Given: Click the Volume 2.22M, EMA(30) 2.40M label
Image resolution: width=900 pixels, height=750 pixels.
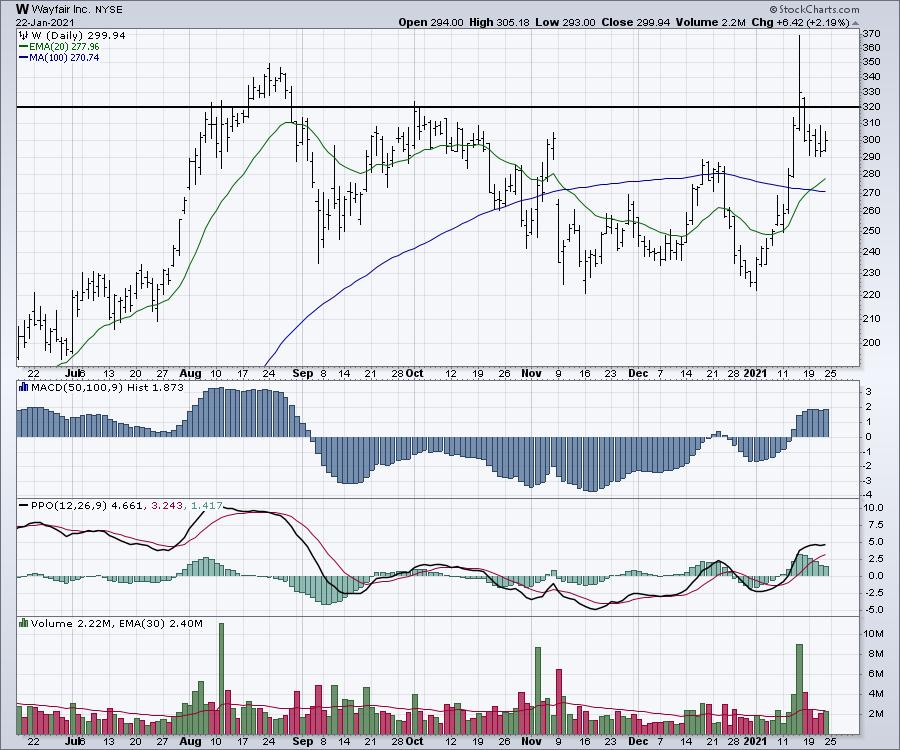Looking at the screenshot, I should tap(117, 623).
